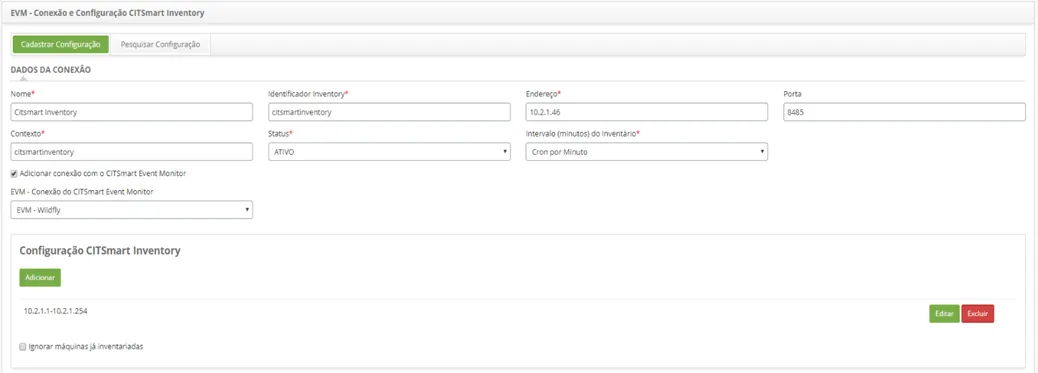This screenshot has height=373, width=1038.
Task: Click the Configuração CITSmart Inventory heading
Action: [x=100, y=251]
